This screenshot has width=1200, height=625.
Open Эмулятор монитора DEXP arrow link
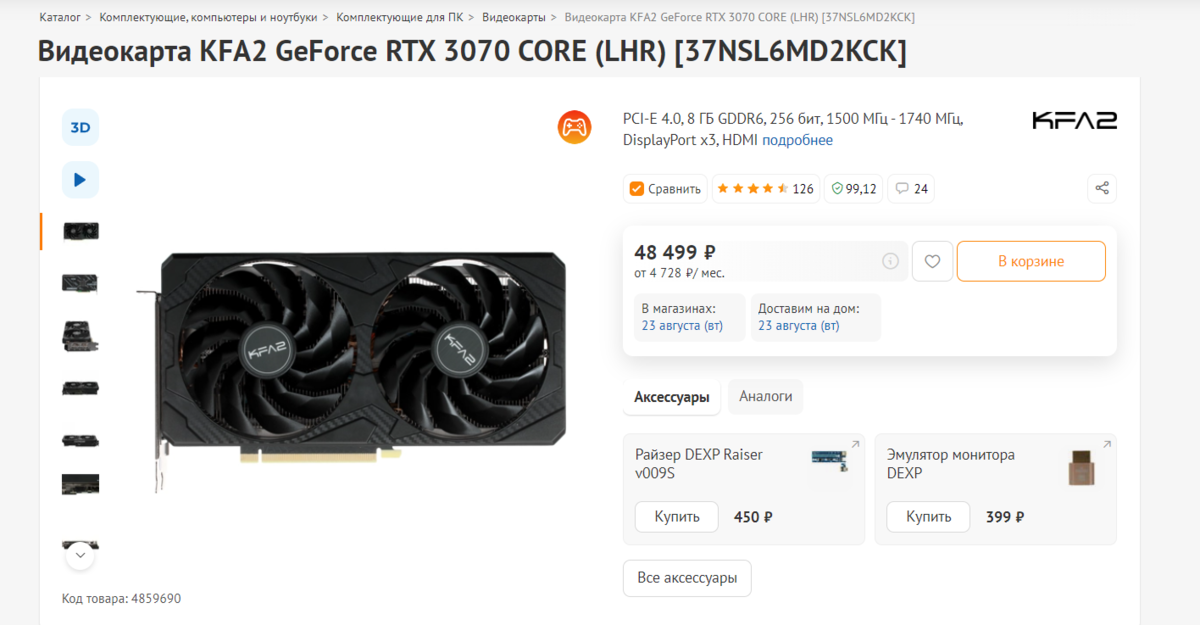1107,445
